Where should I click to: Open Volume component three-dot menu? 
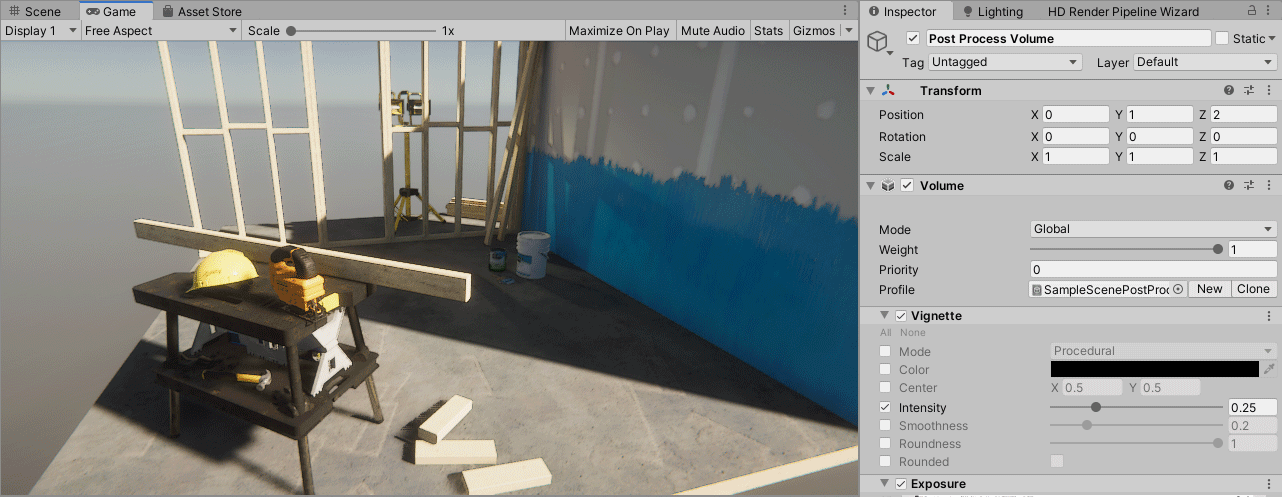[1268, 185]
